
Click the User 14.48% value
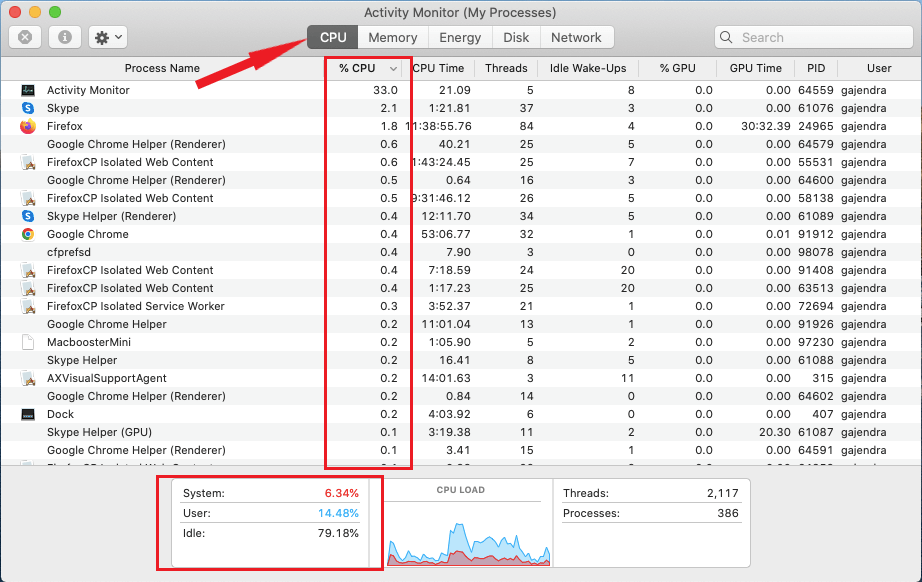point(338,513)
